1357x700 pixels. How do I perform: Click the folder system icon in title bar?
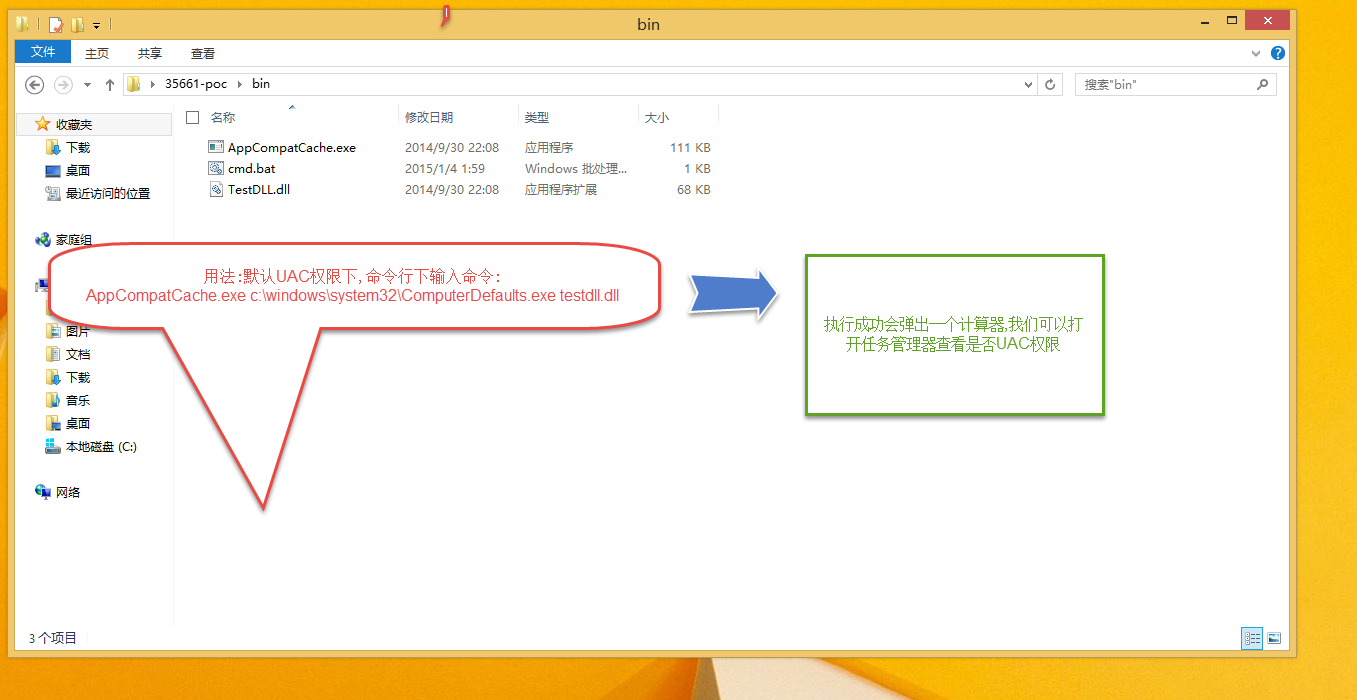click(x=23, y=24)
